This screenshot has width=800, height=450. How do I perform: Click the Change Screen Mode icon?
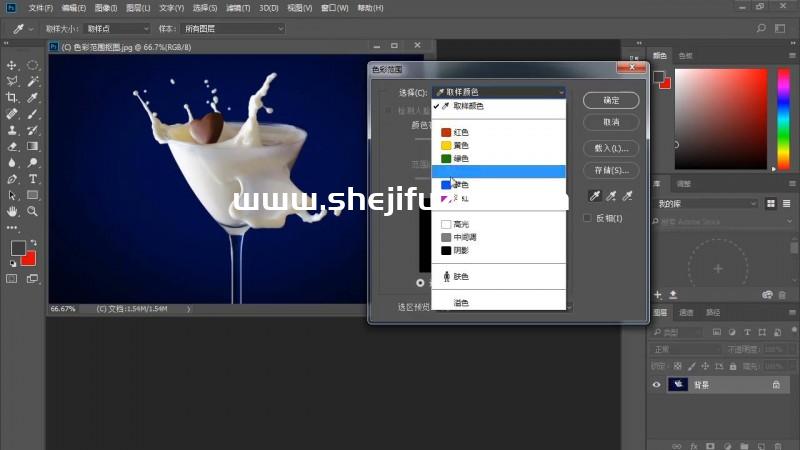[32, 279]
